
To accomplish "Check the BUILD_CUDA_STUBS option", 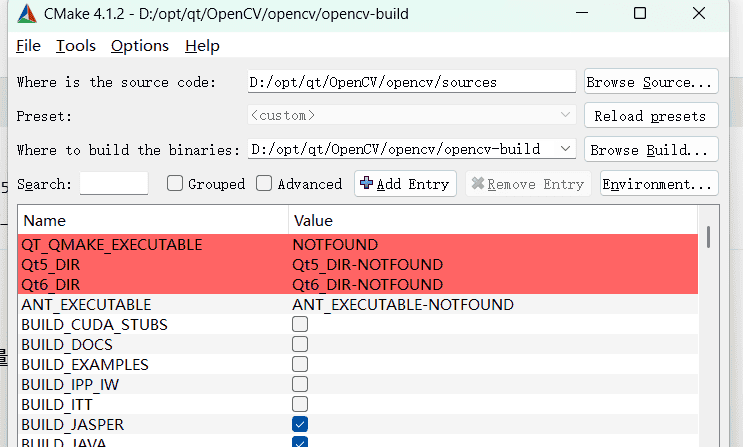I will click(300, 324).
